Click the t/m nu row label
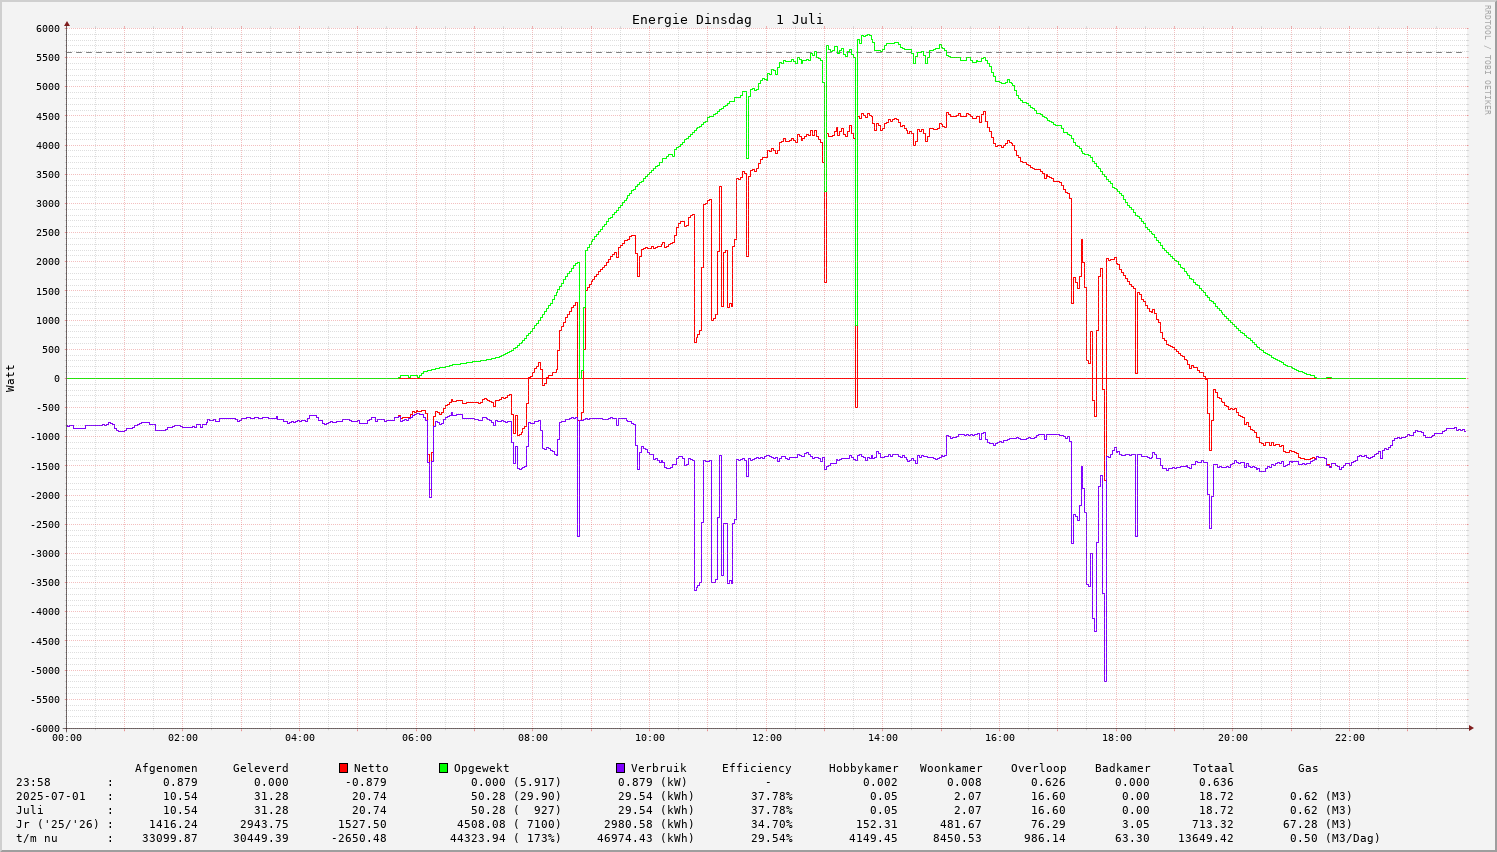 (x=37, y=838)
